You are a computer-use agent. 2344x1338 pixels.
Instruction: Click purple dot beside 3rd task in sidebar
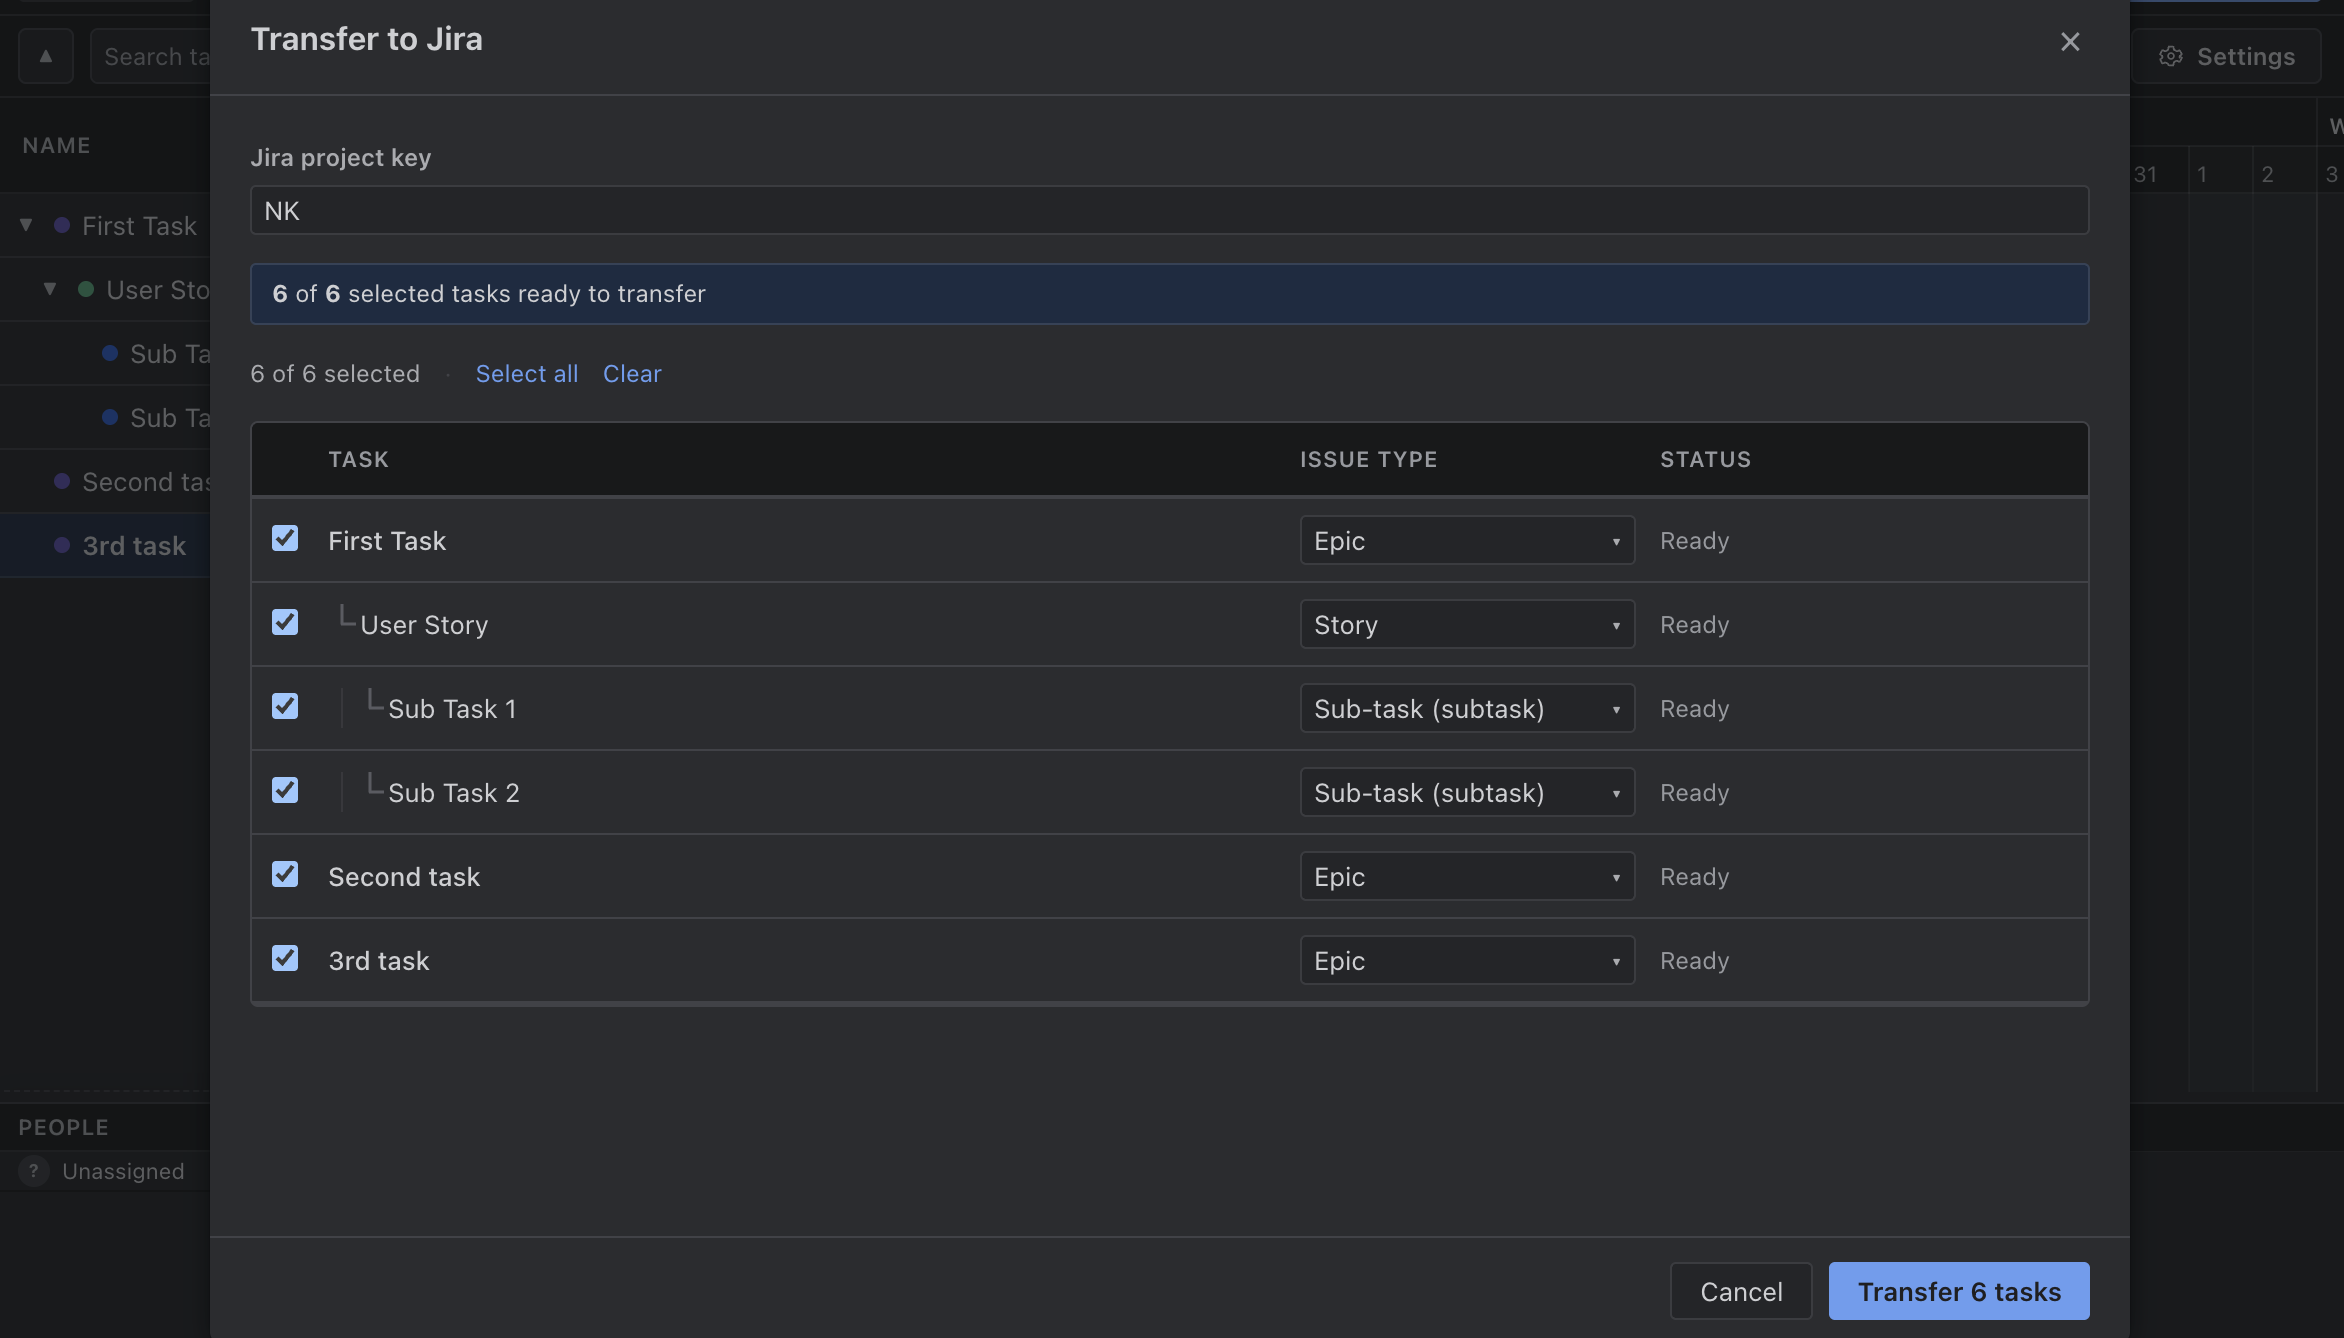click(62, 546)
